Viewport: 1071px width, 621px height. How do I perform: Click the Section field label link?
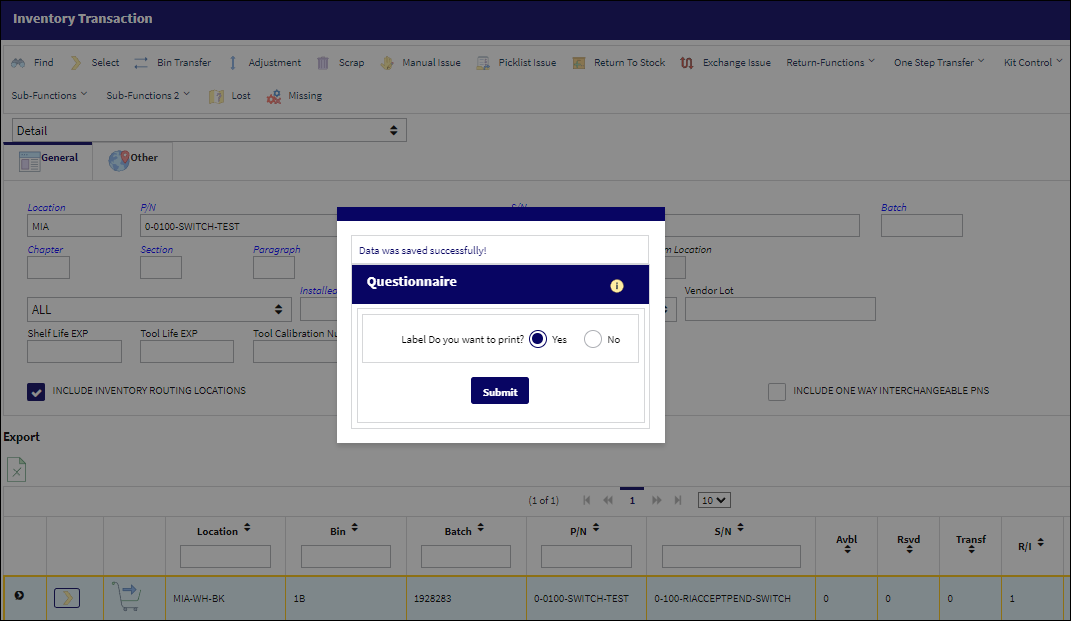(156, 249)
